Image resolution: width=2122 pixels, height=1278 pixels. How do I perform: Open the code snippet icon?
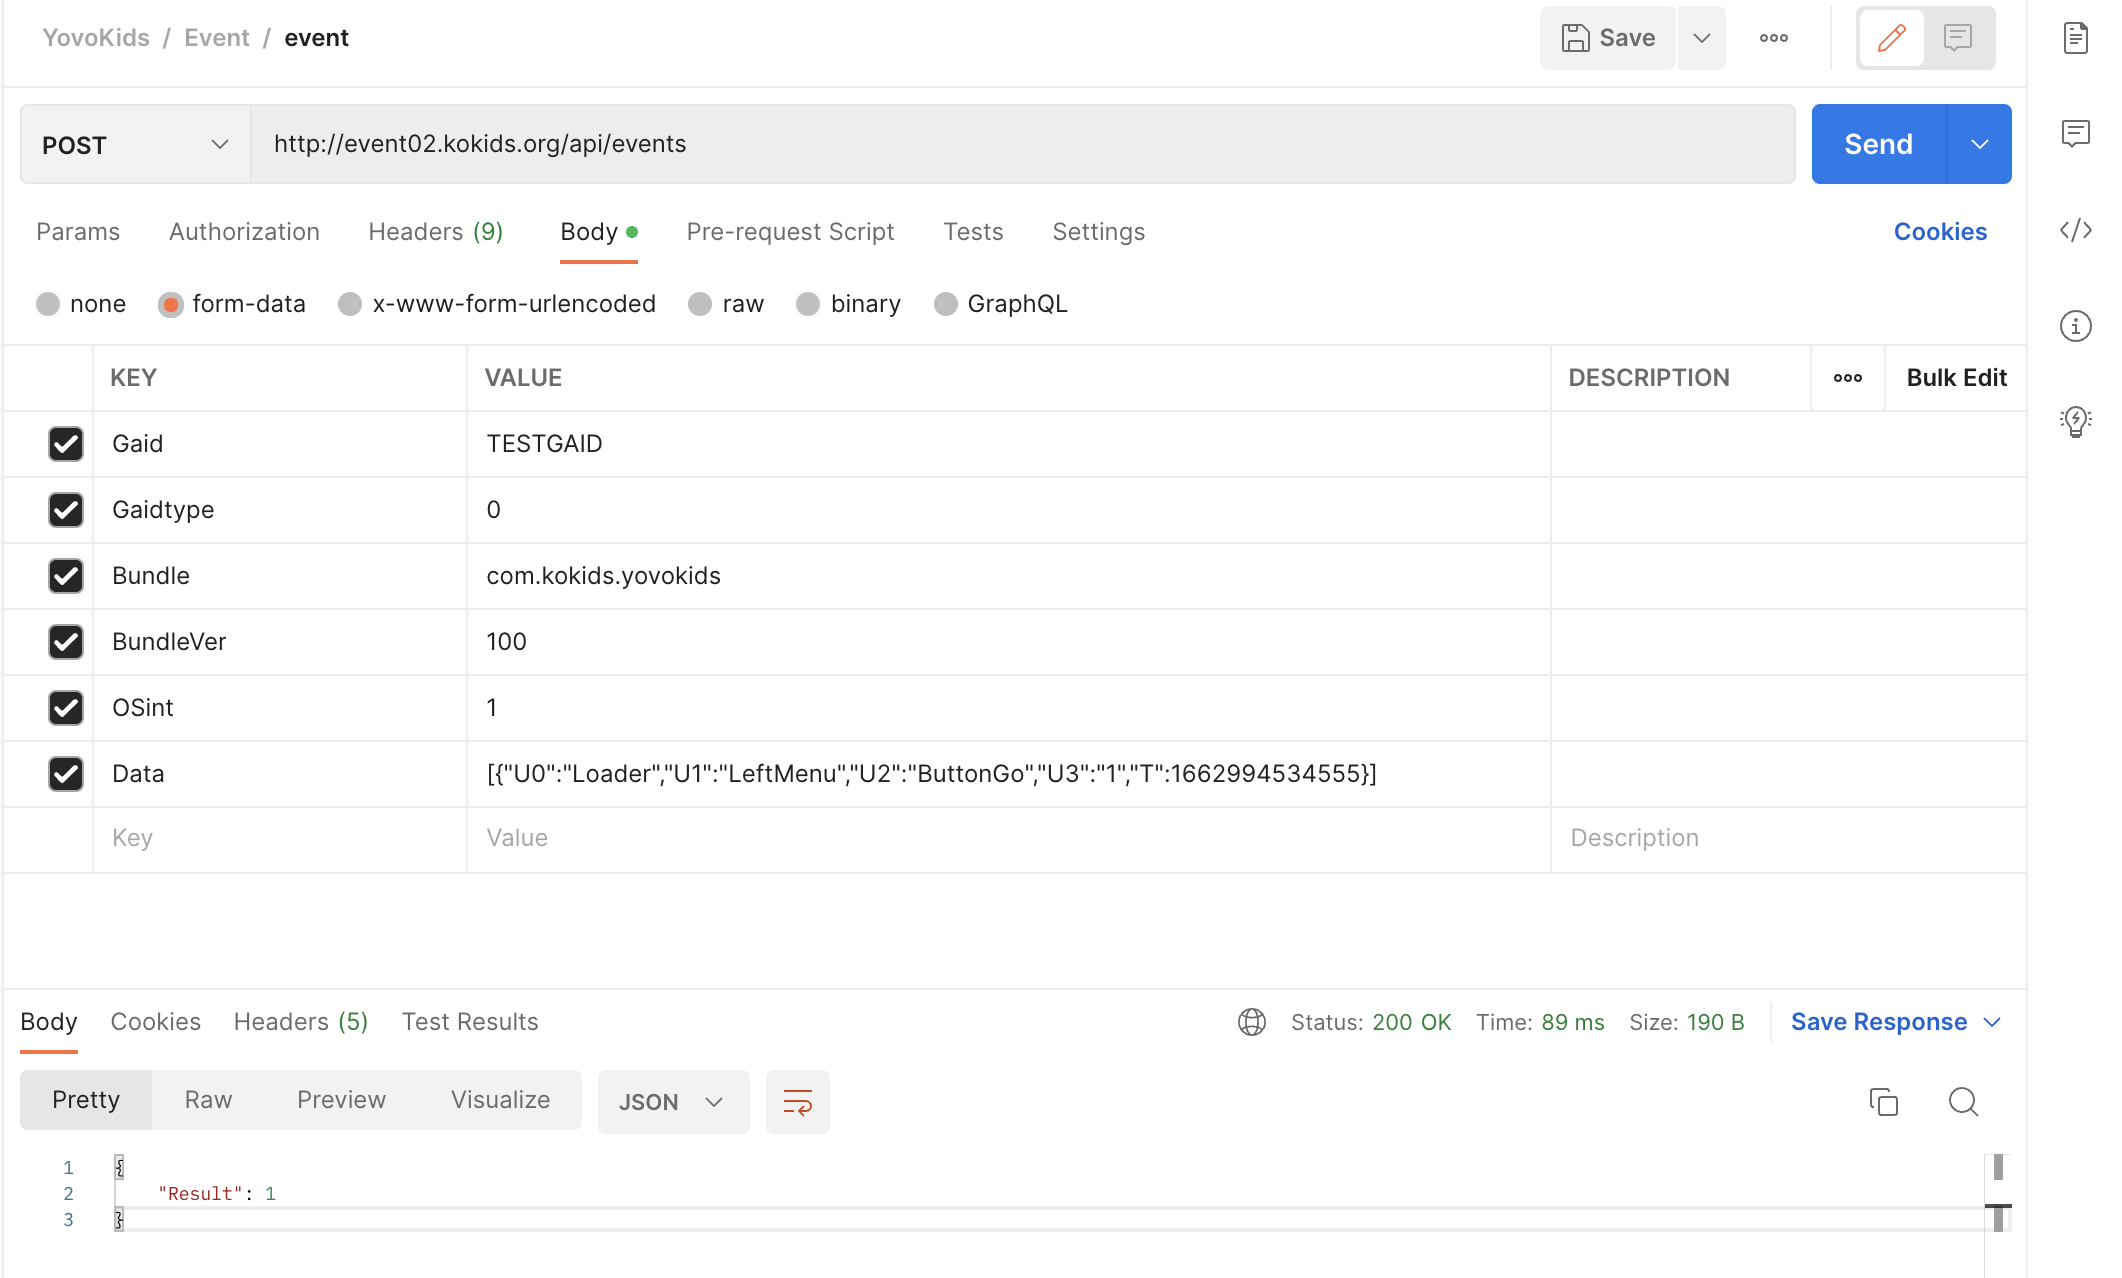coord(2075,231)
